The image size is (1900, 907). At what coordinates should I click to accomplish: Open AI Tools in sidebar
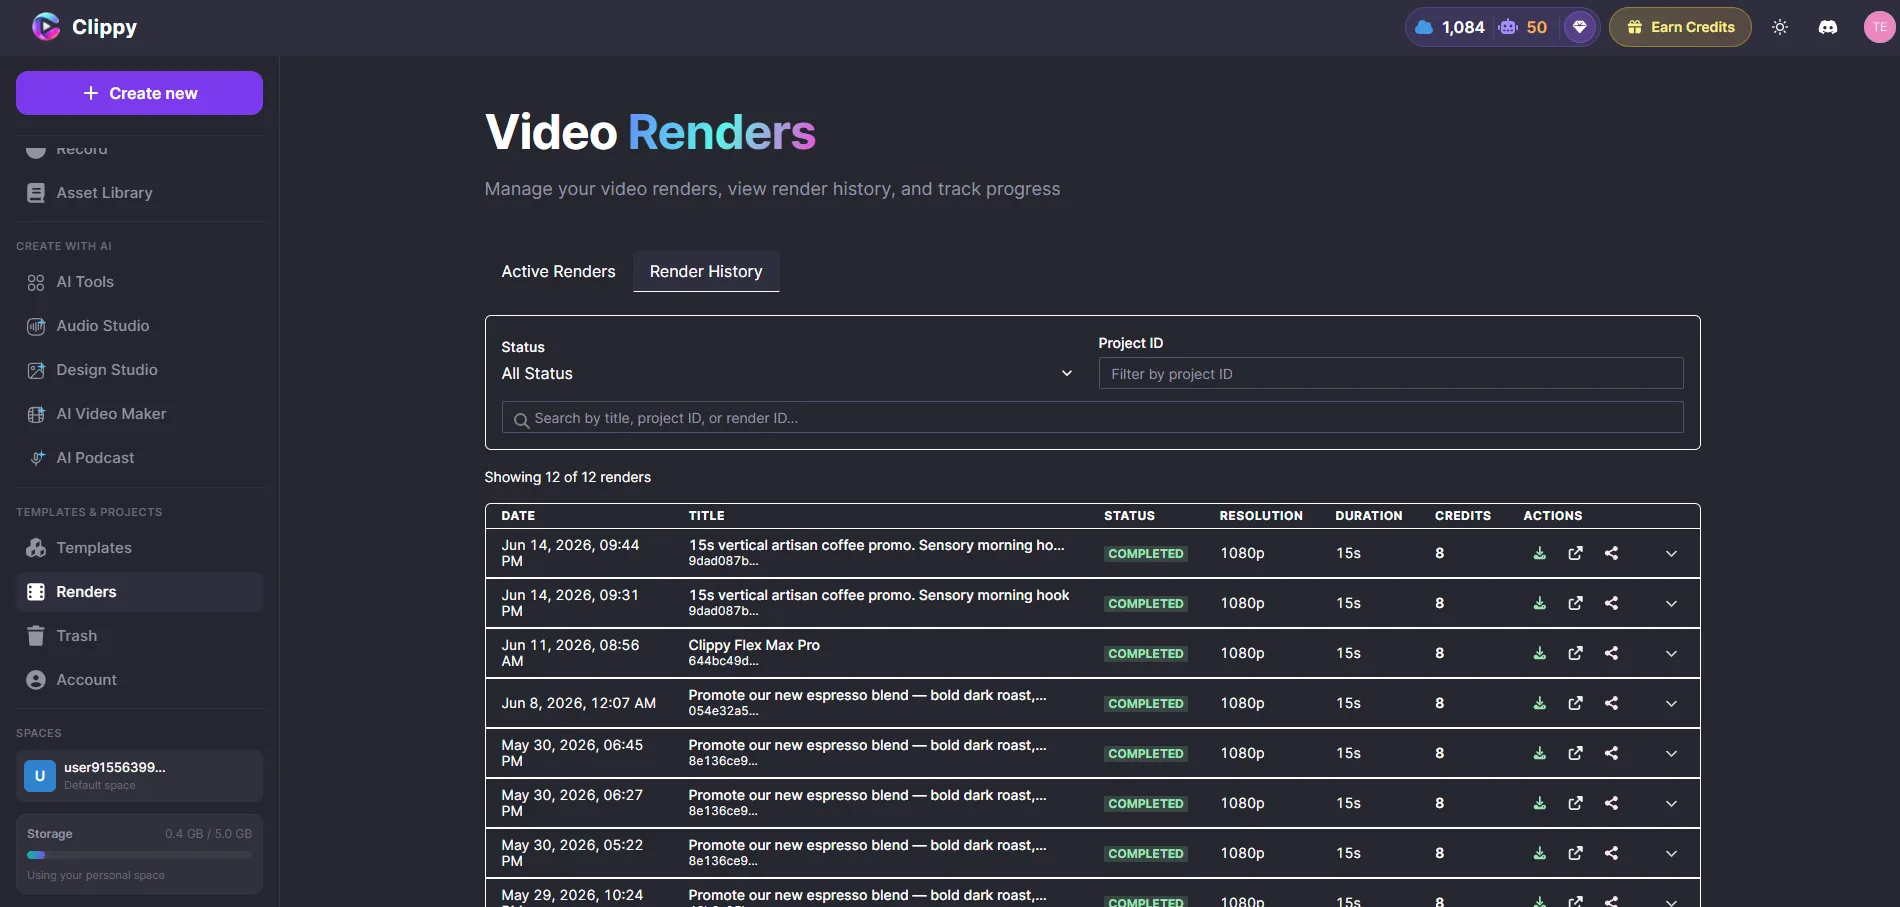(139, 282)
